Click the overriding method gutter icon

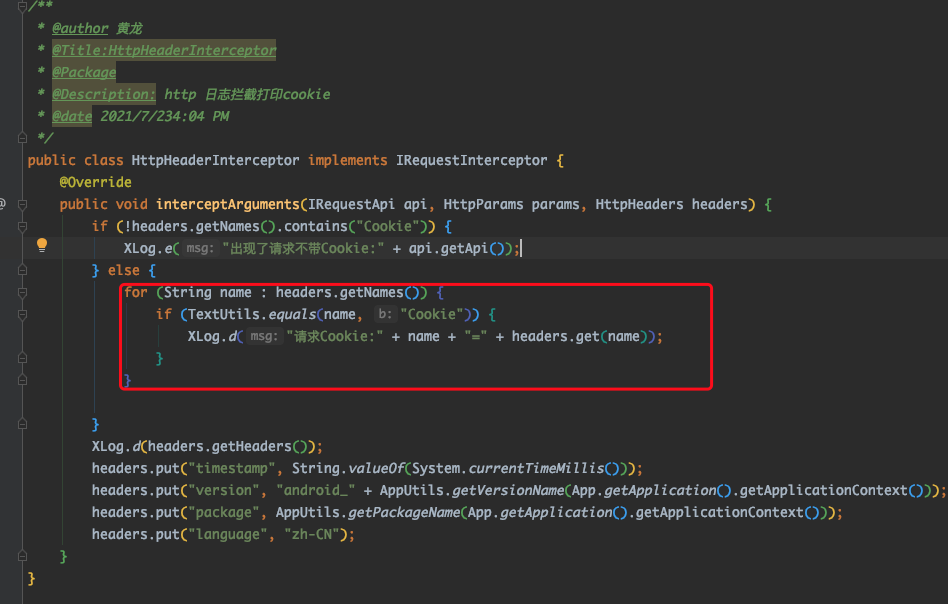point(3,204)
